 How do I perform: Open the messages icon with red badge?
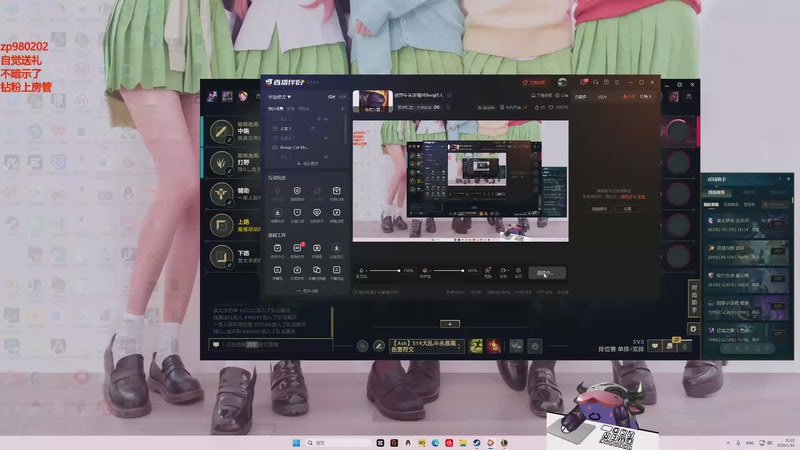pyautogui.click(x=584, y=82)
